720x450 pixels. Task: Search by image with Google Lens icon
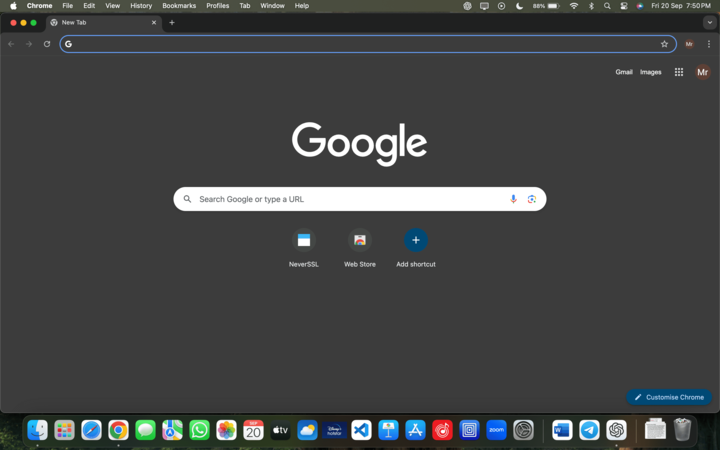(x=532, y=199)
